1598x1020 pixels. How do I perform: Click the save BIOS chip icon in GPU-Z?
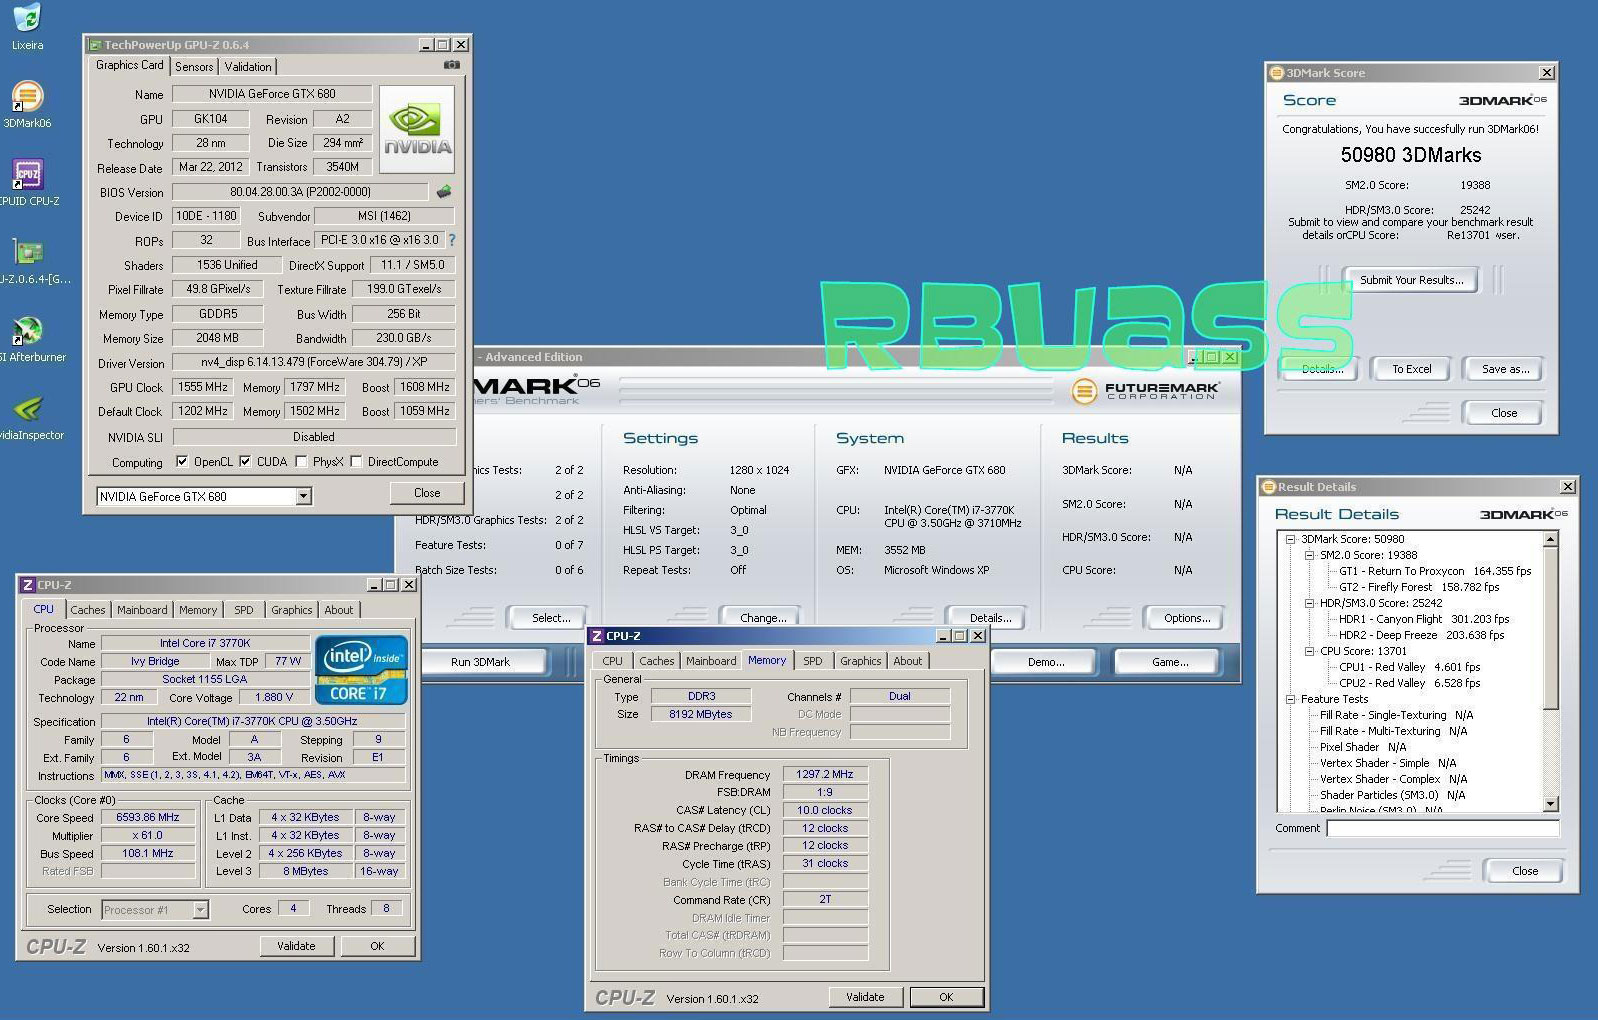[x=444, y=191]
